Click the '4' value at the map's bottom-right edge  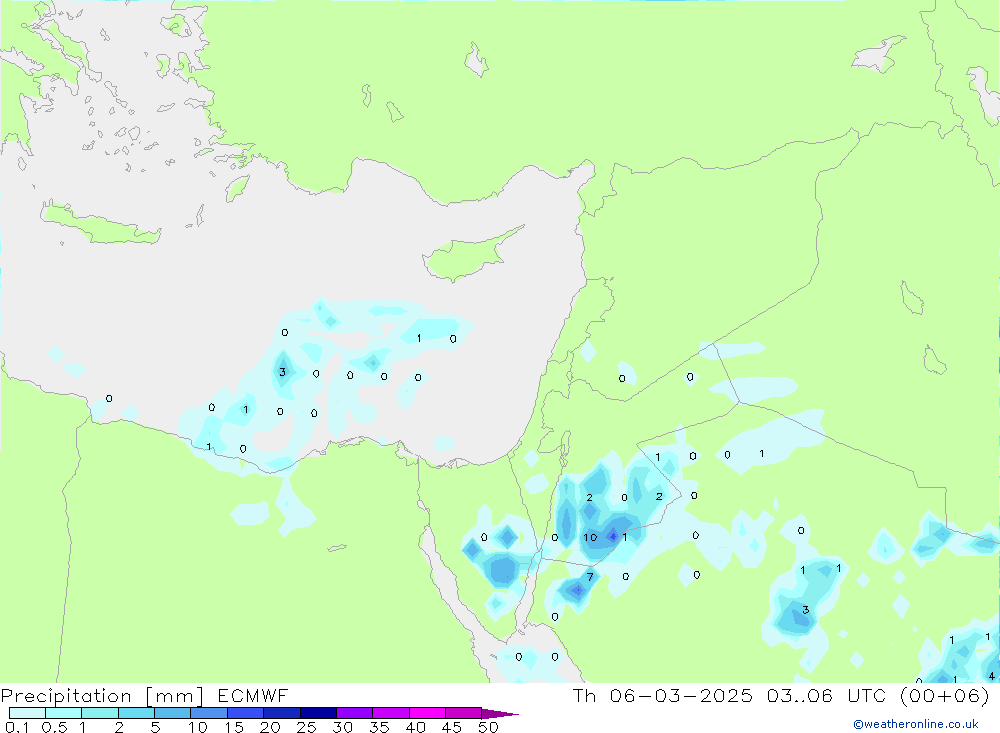[991, 676]
